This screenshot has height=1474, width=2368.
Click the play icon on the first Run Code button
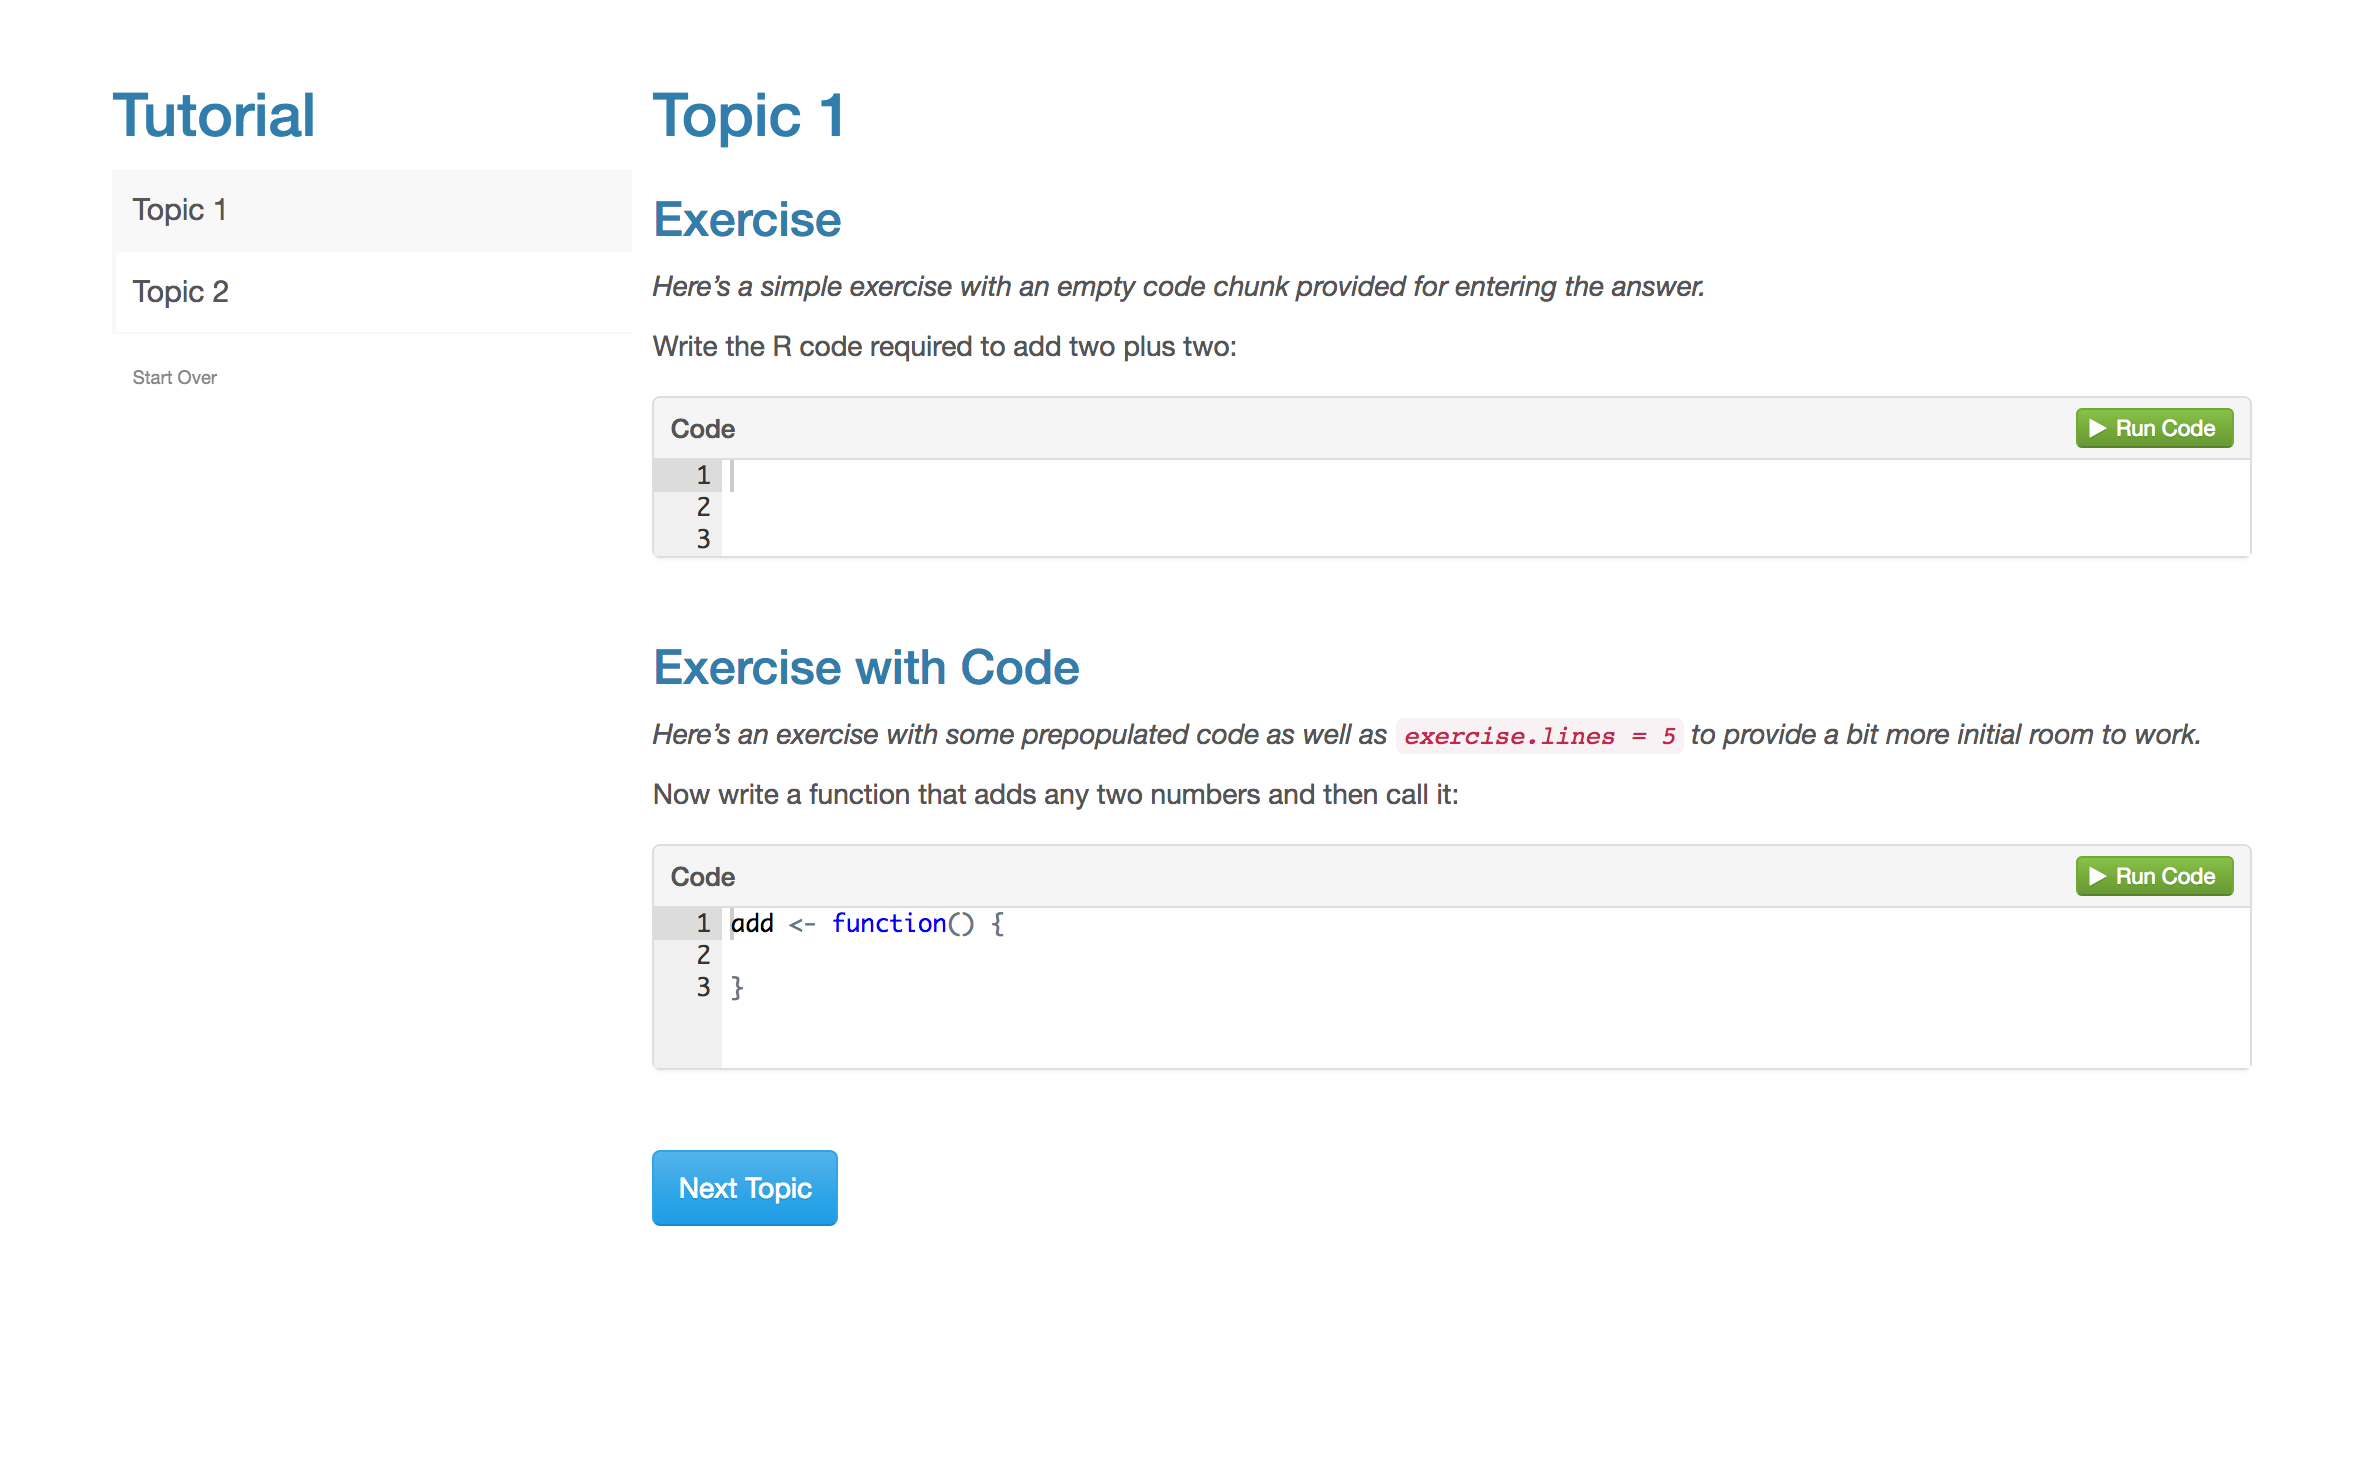(x=2098, y=428)
